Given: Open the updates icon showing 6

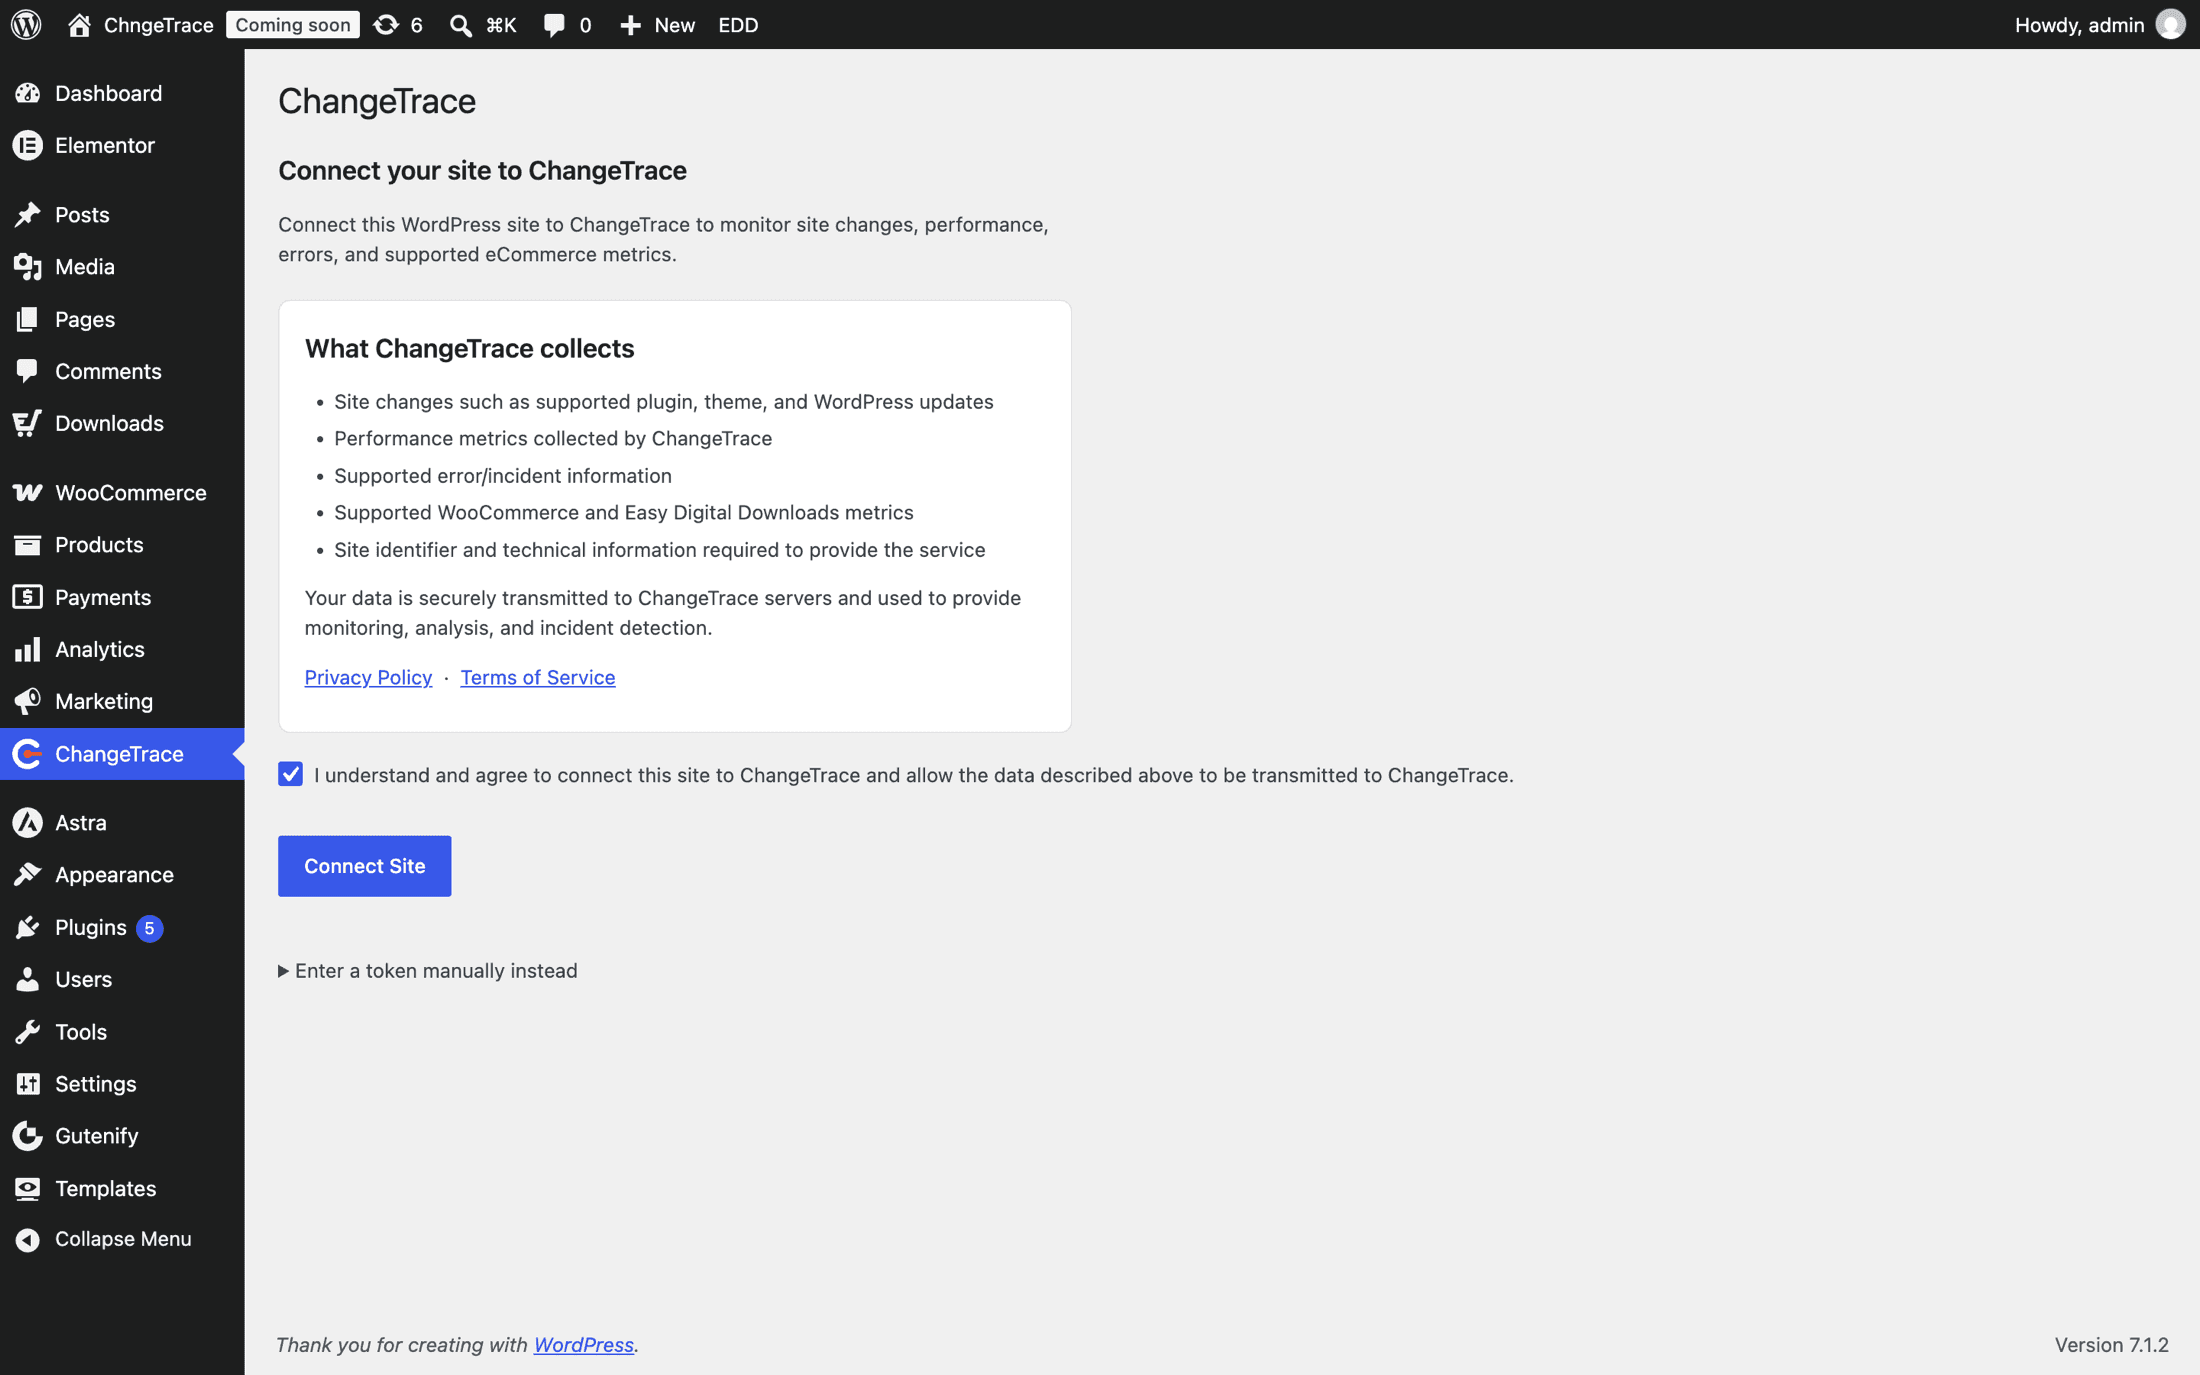Looking at the screenshot, I should (386, 25).
